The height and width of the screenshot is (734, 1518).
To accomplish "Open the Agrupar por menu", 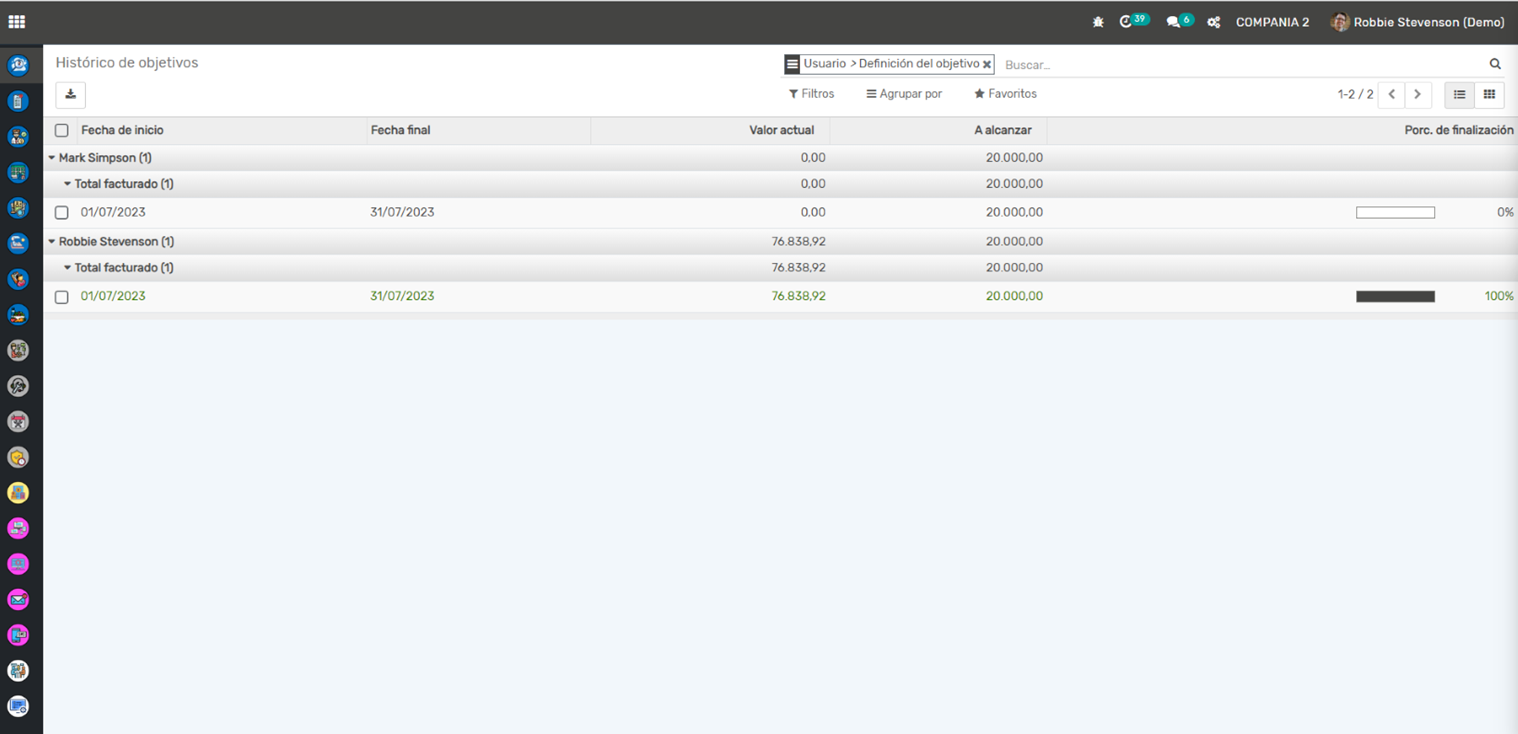I will 904,94.
